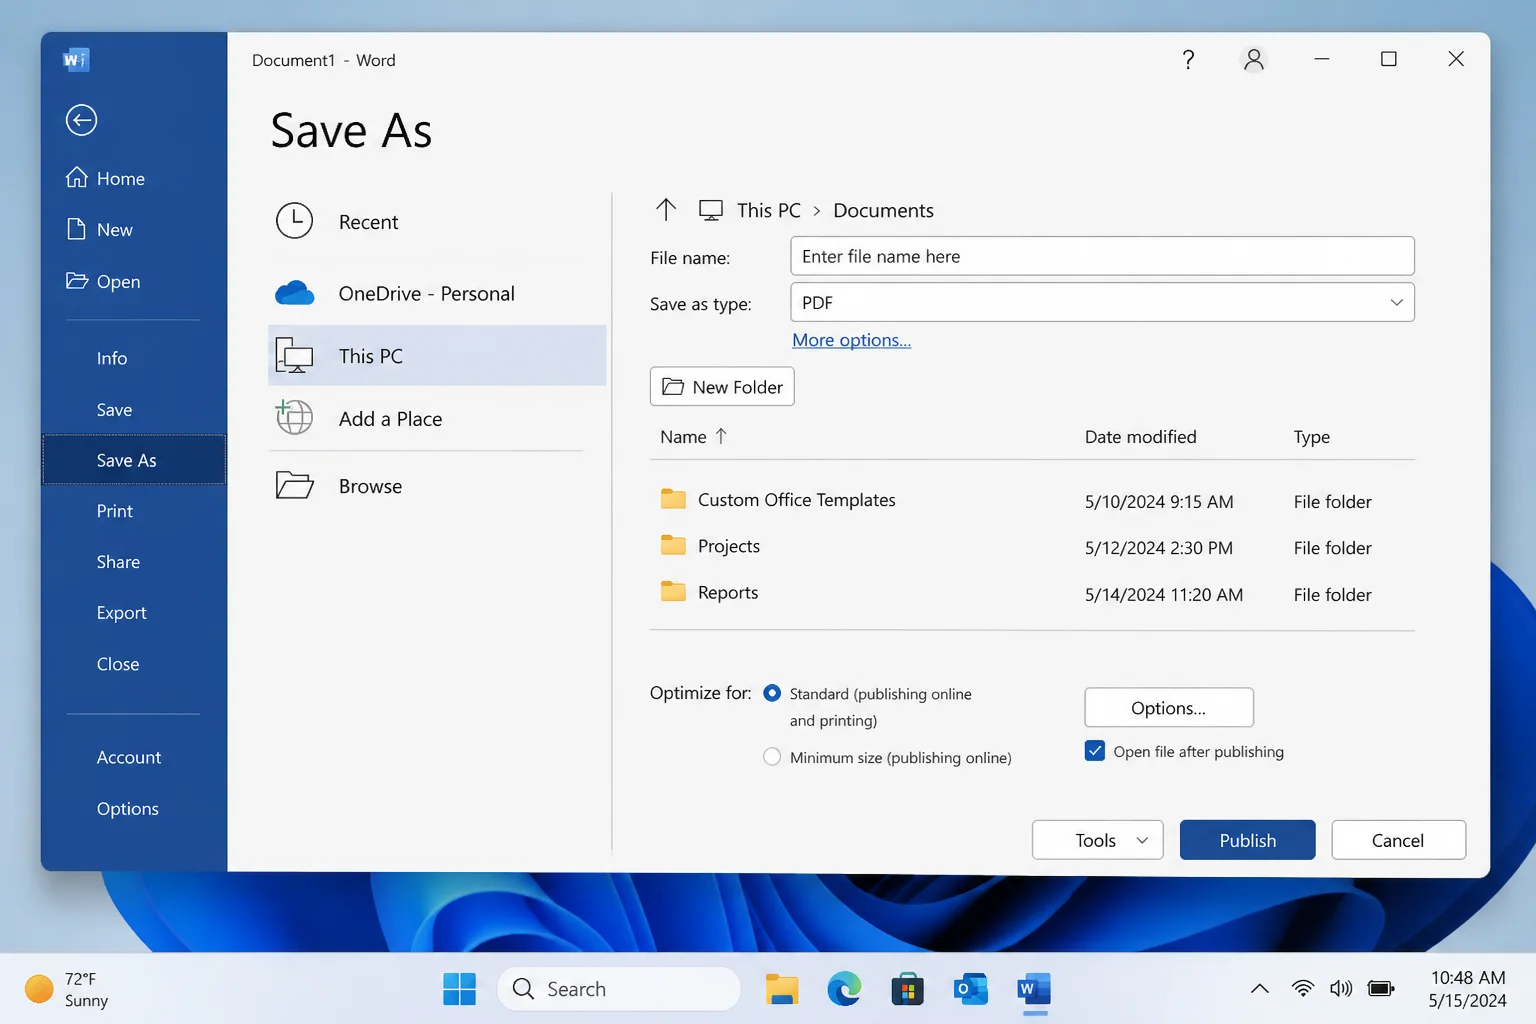Click the OneDrive cloud icon
This screenshot has height=1024, width=1536.
pos(294,293)
